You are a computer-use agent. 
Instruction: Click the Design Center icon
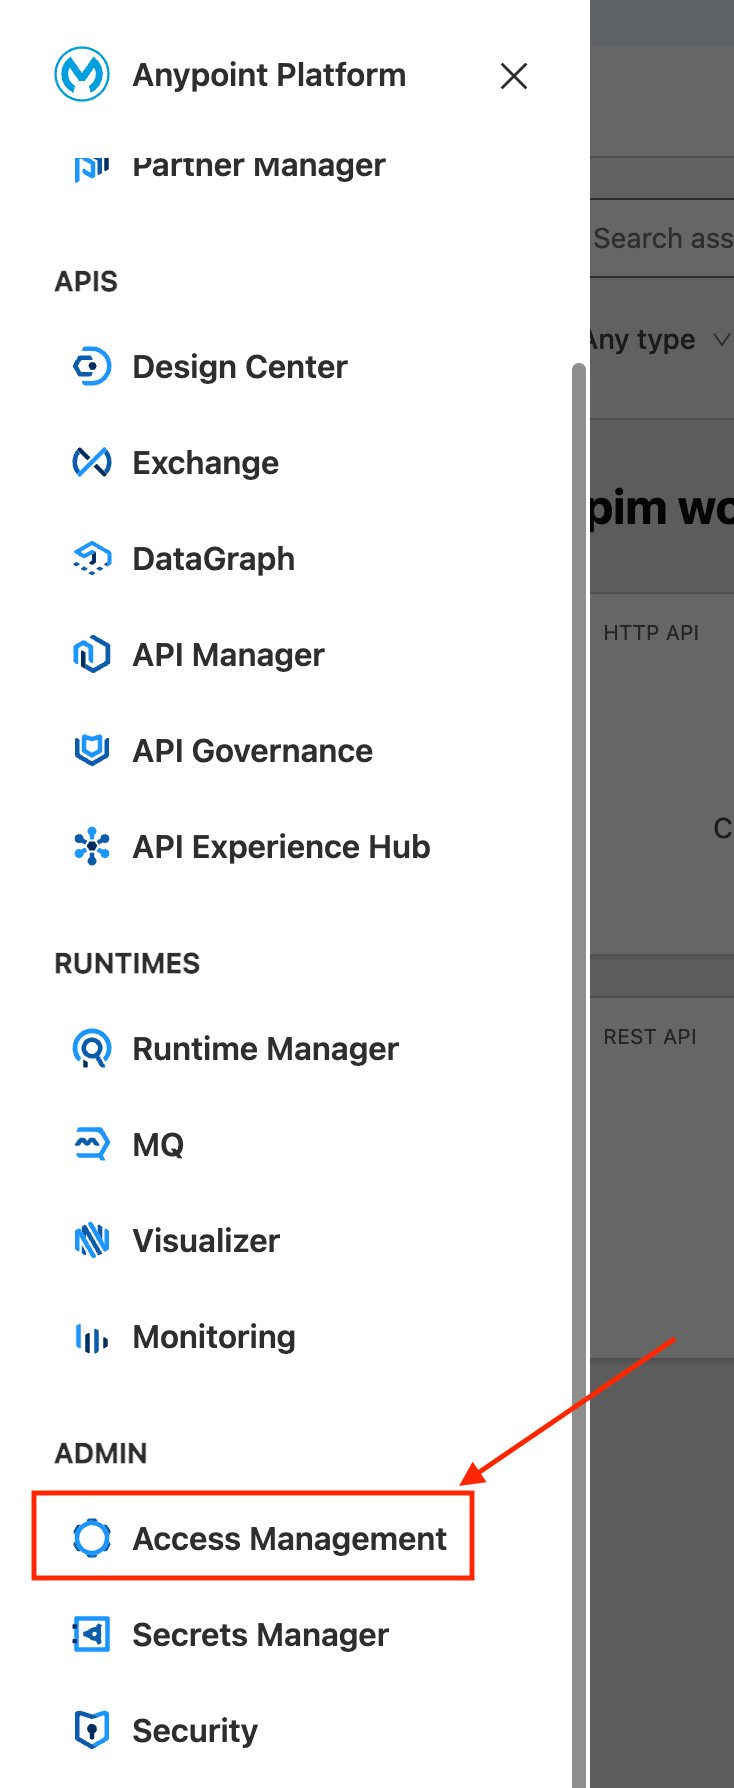[x=92, y=367]
